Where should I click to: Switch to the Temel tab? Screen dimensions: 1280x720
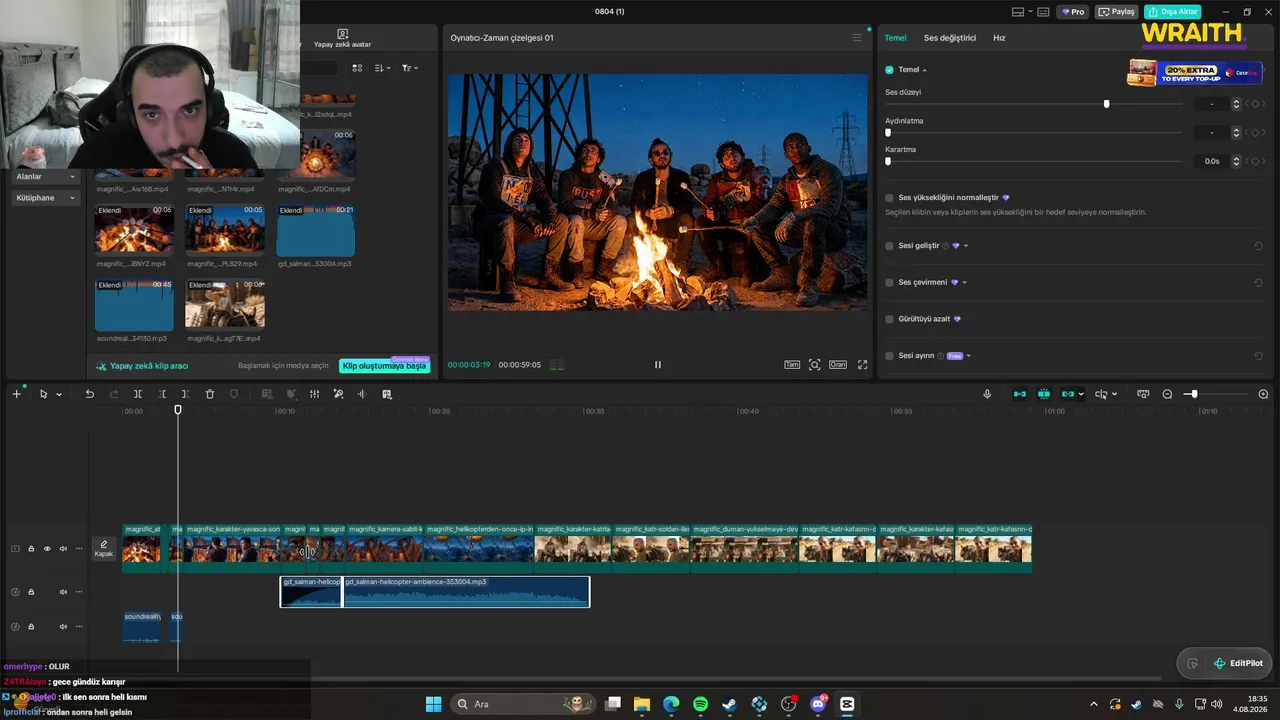pyautogui.click(x=895, y=38)
